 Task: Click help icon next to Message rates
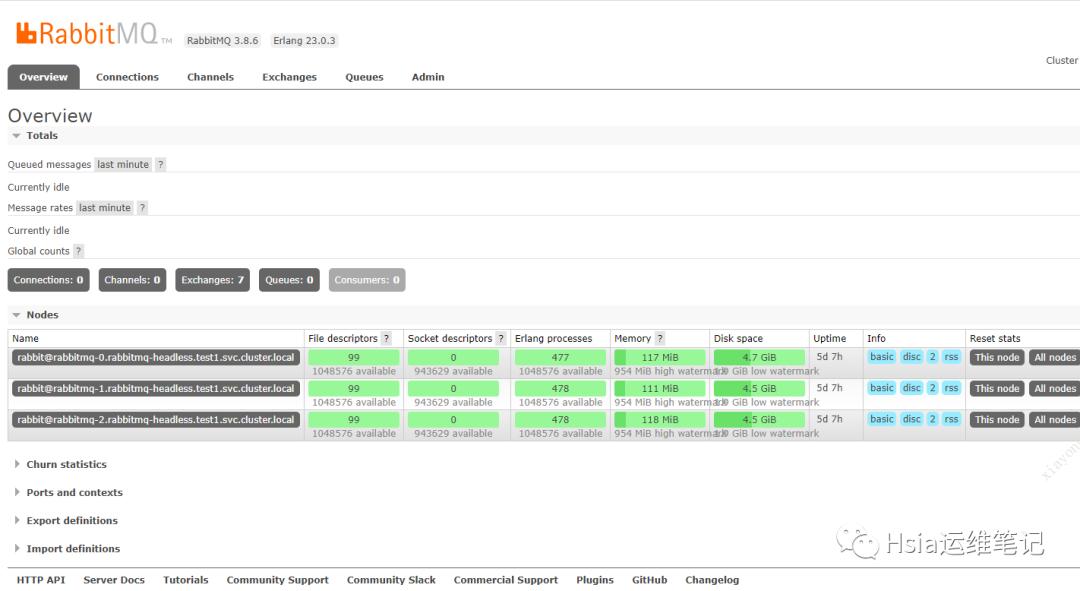tap(142, 208)
